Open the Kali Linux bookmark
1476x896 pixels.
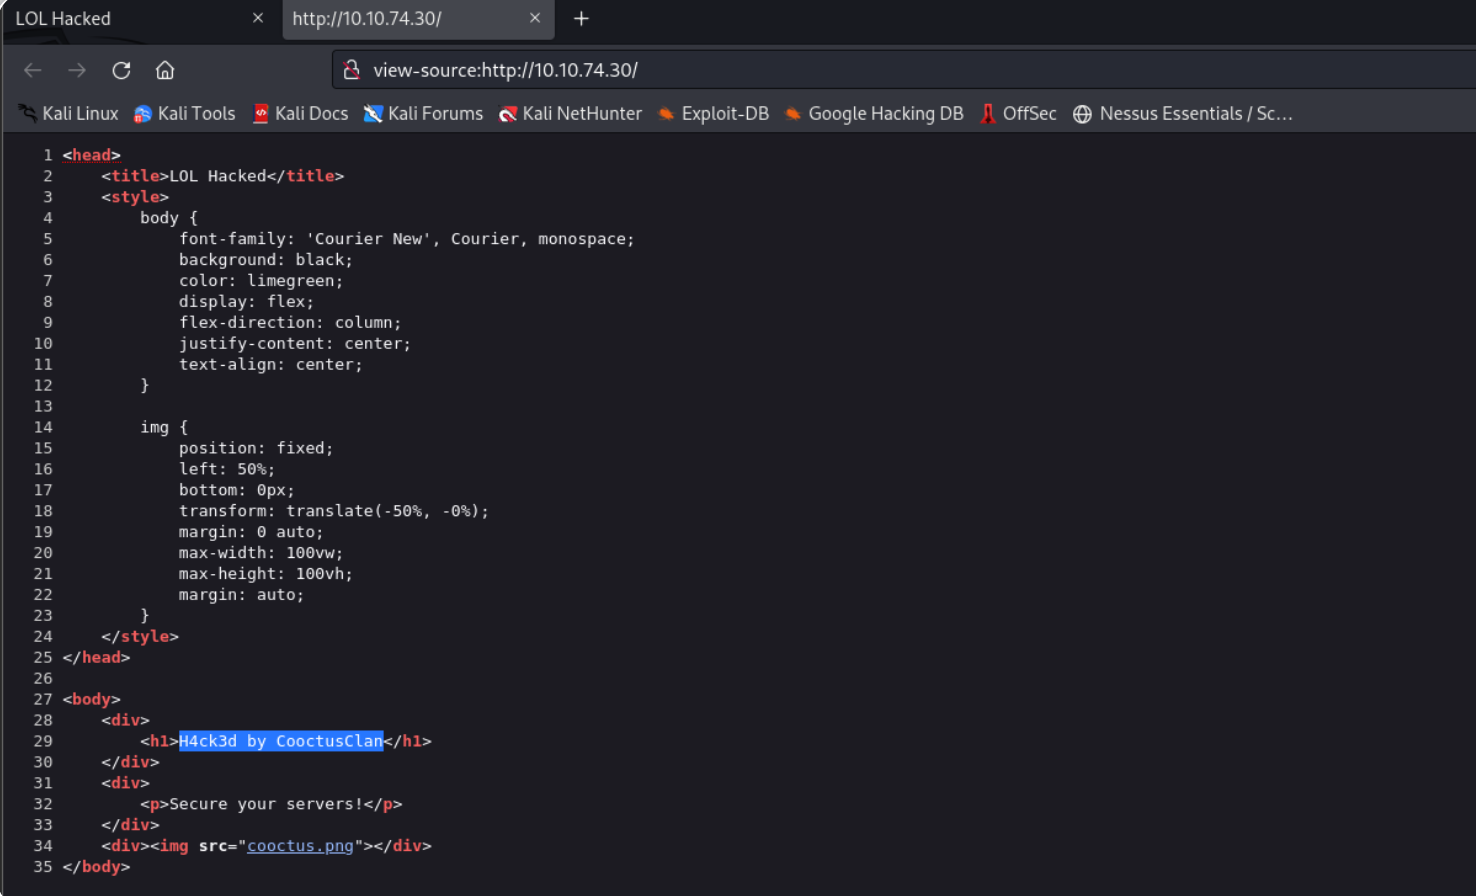(x=69, y=114)
